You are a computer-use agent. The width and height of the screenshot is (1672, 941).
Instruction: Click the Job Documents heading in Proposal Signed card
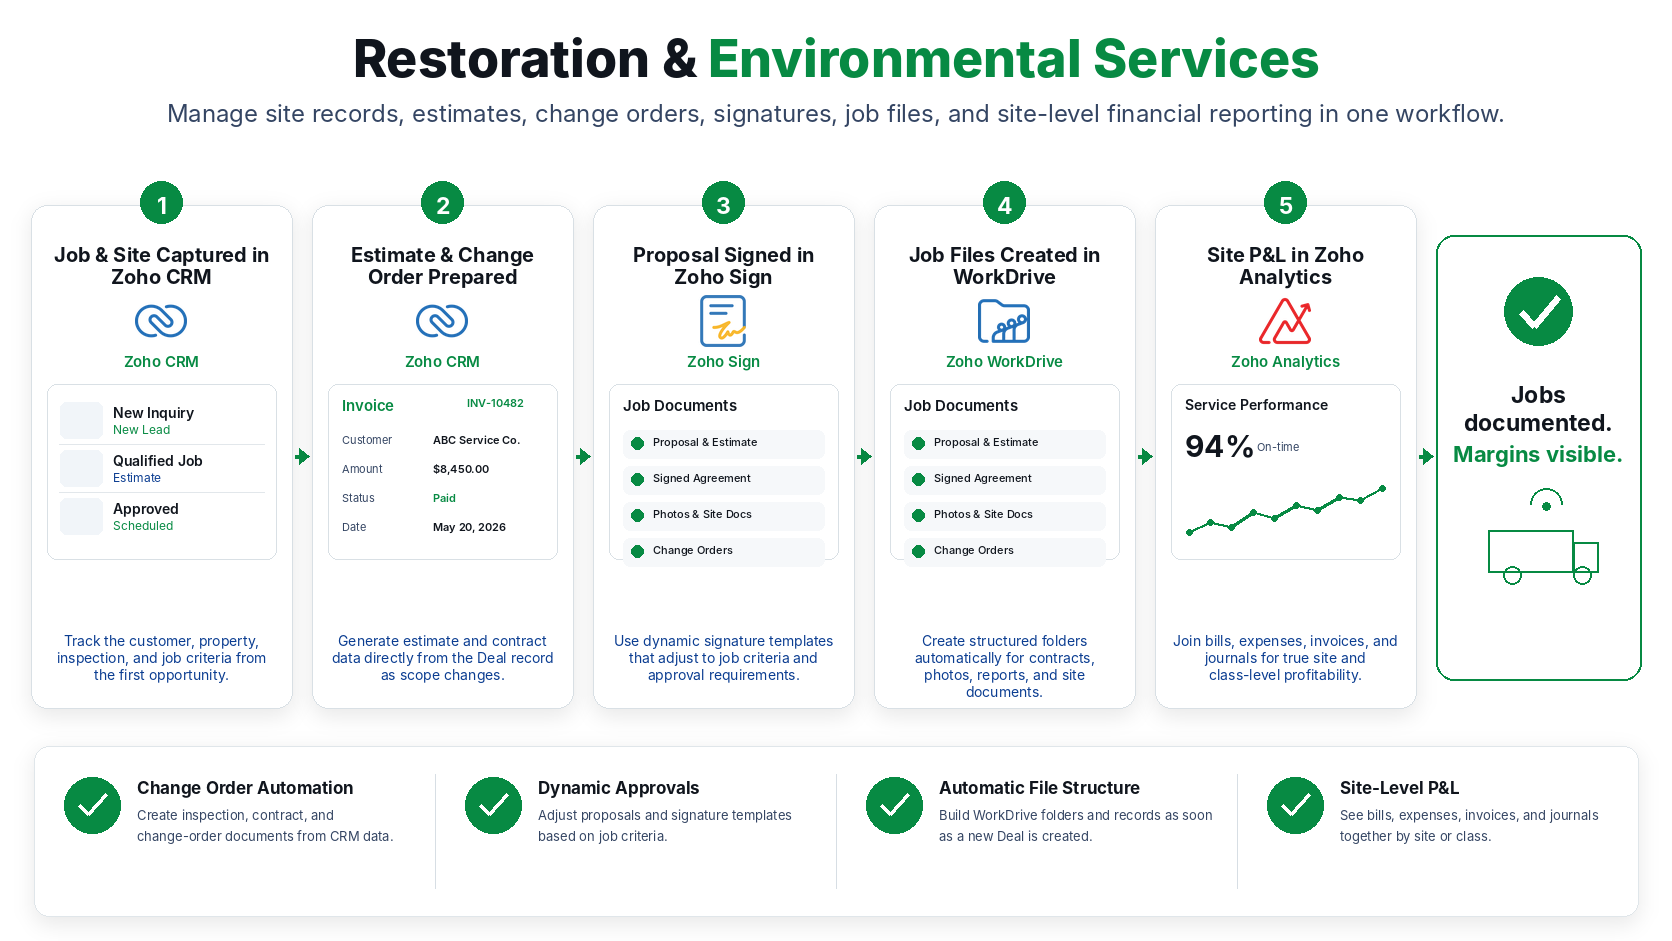point(680,406)
